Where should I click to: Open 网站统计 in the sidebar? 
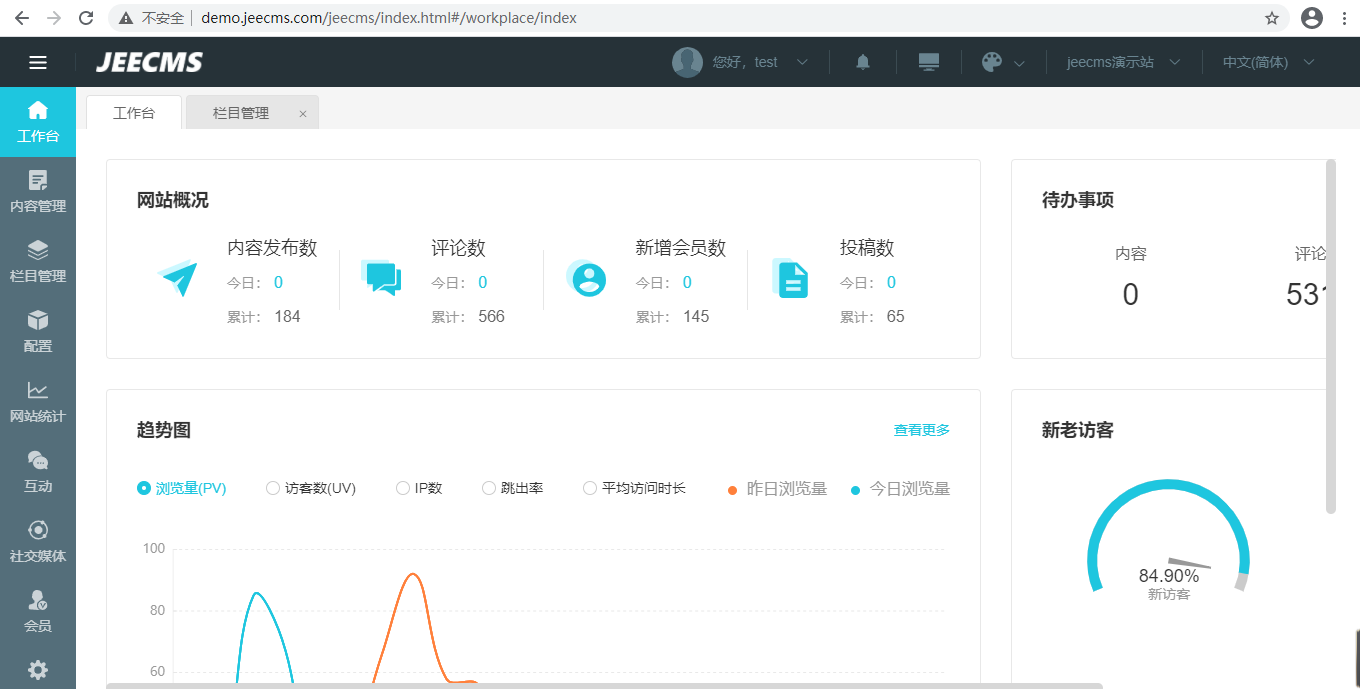(38, 402)
